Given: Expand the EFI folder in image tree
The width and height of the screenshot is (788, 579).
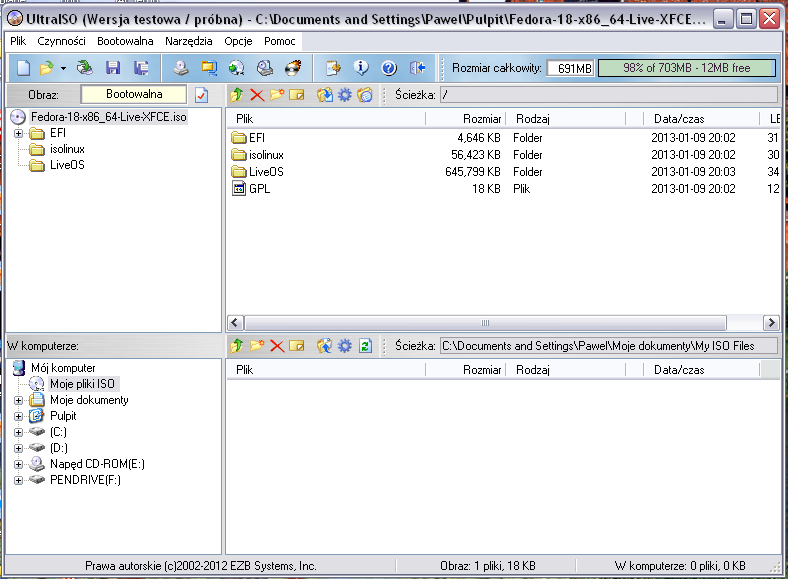Looking at the screenshot, I should pyautogui.click(x=18, y=133).
